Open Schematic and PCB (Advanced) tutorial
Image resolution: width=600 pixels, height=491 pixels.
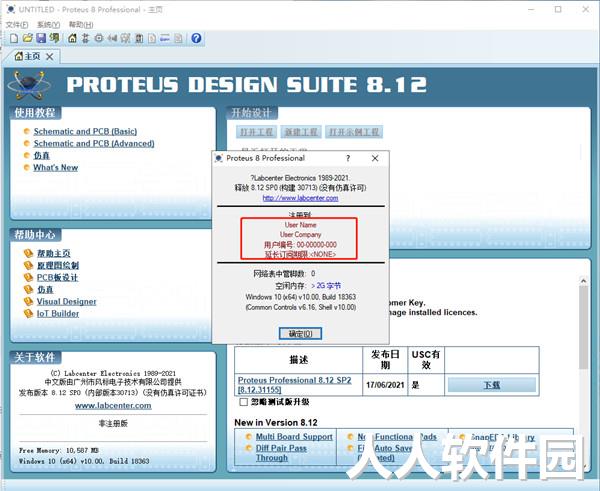pos(94,144)
